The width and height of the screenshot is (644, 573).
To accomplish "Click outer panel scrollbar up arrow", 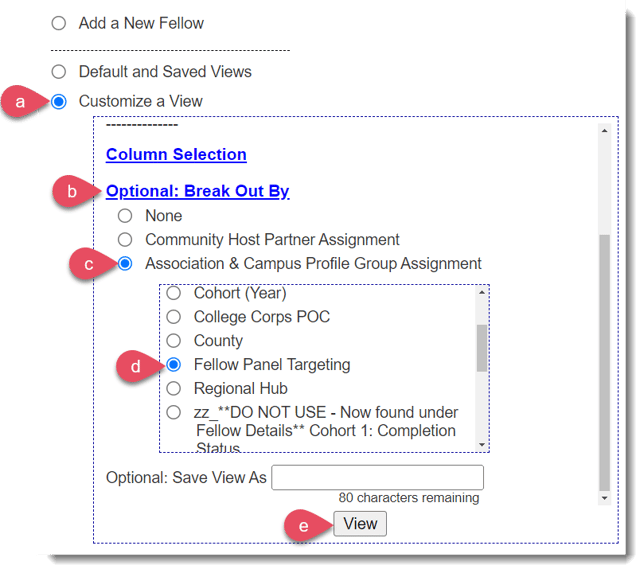I will click(603, 130).
